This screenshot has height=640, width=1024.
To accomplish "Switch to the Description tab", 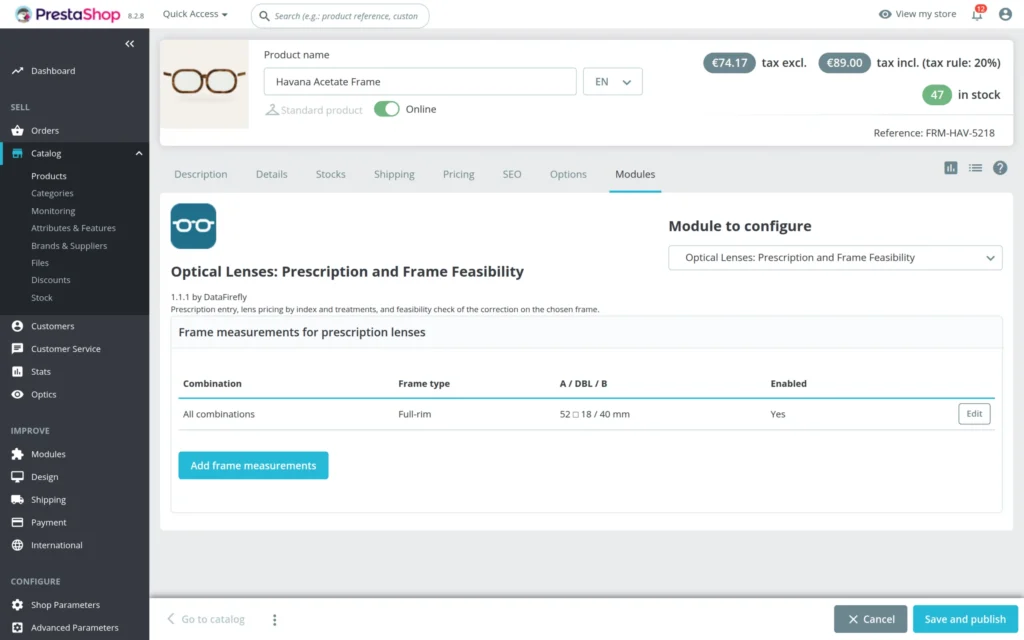I will point(200,174).
